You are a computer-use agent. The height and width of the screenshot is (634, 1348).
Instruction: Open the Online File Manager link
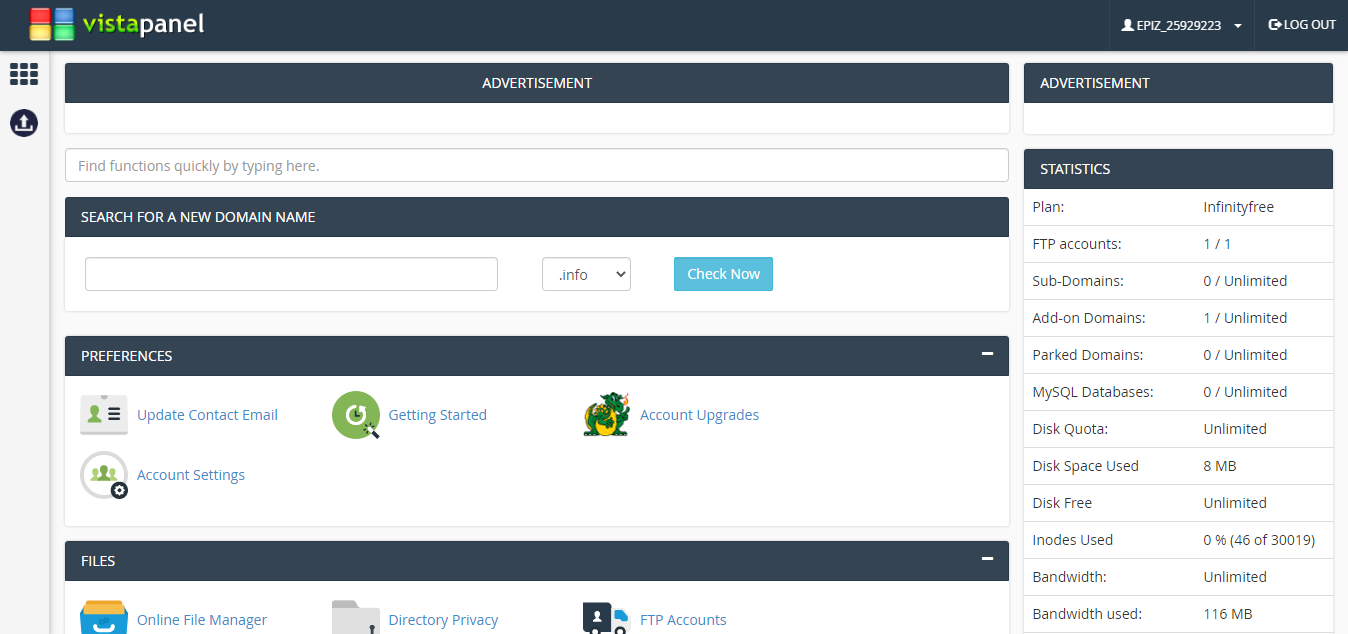[x=202, y=620]
